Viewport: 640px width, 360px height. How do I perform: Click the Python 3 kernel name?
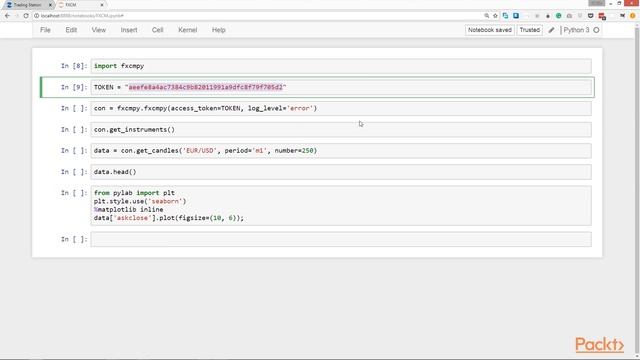[576, 30]
